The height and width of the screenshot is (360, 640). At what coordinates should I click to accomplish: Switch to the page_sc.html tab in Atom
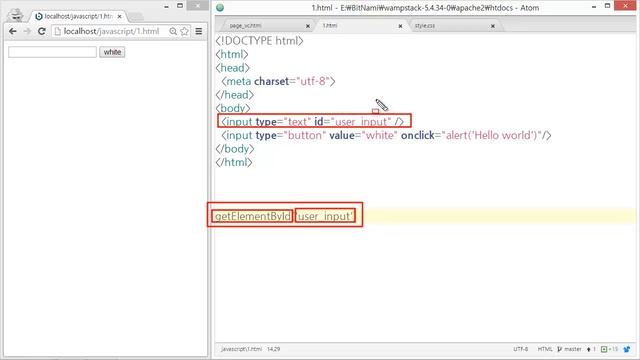[245, 25]
